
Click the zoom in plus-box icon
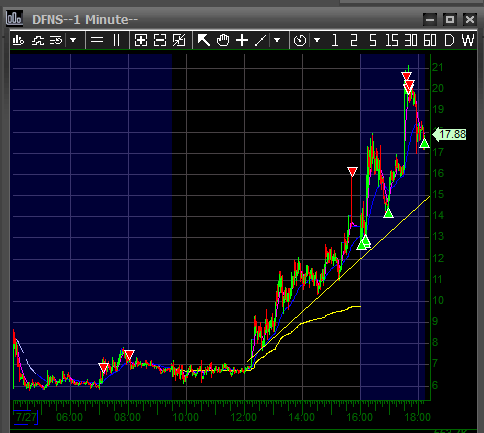click(141, 41)
